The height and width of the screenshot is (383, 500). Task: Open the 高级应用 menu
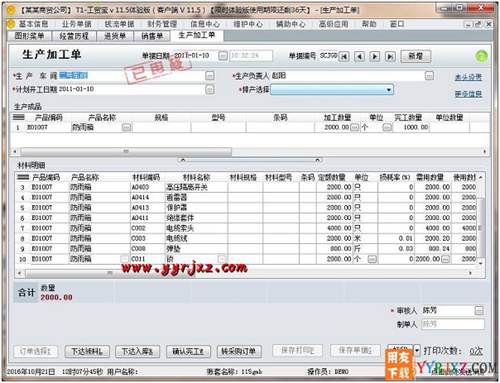coord(334,24)
